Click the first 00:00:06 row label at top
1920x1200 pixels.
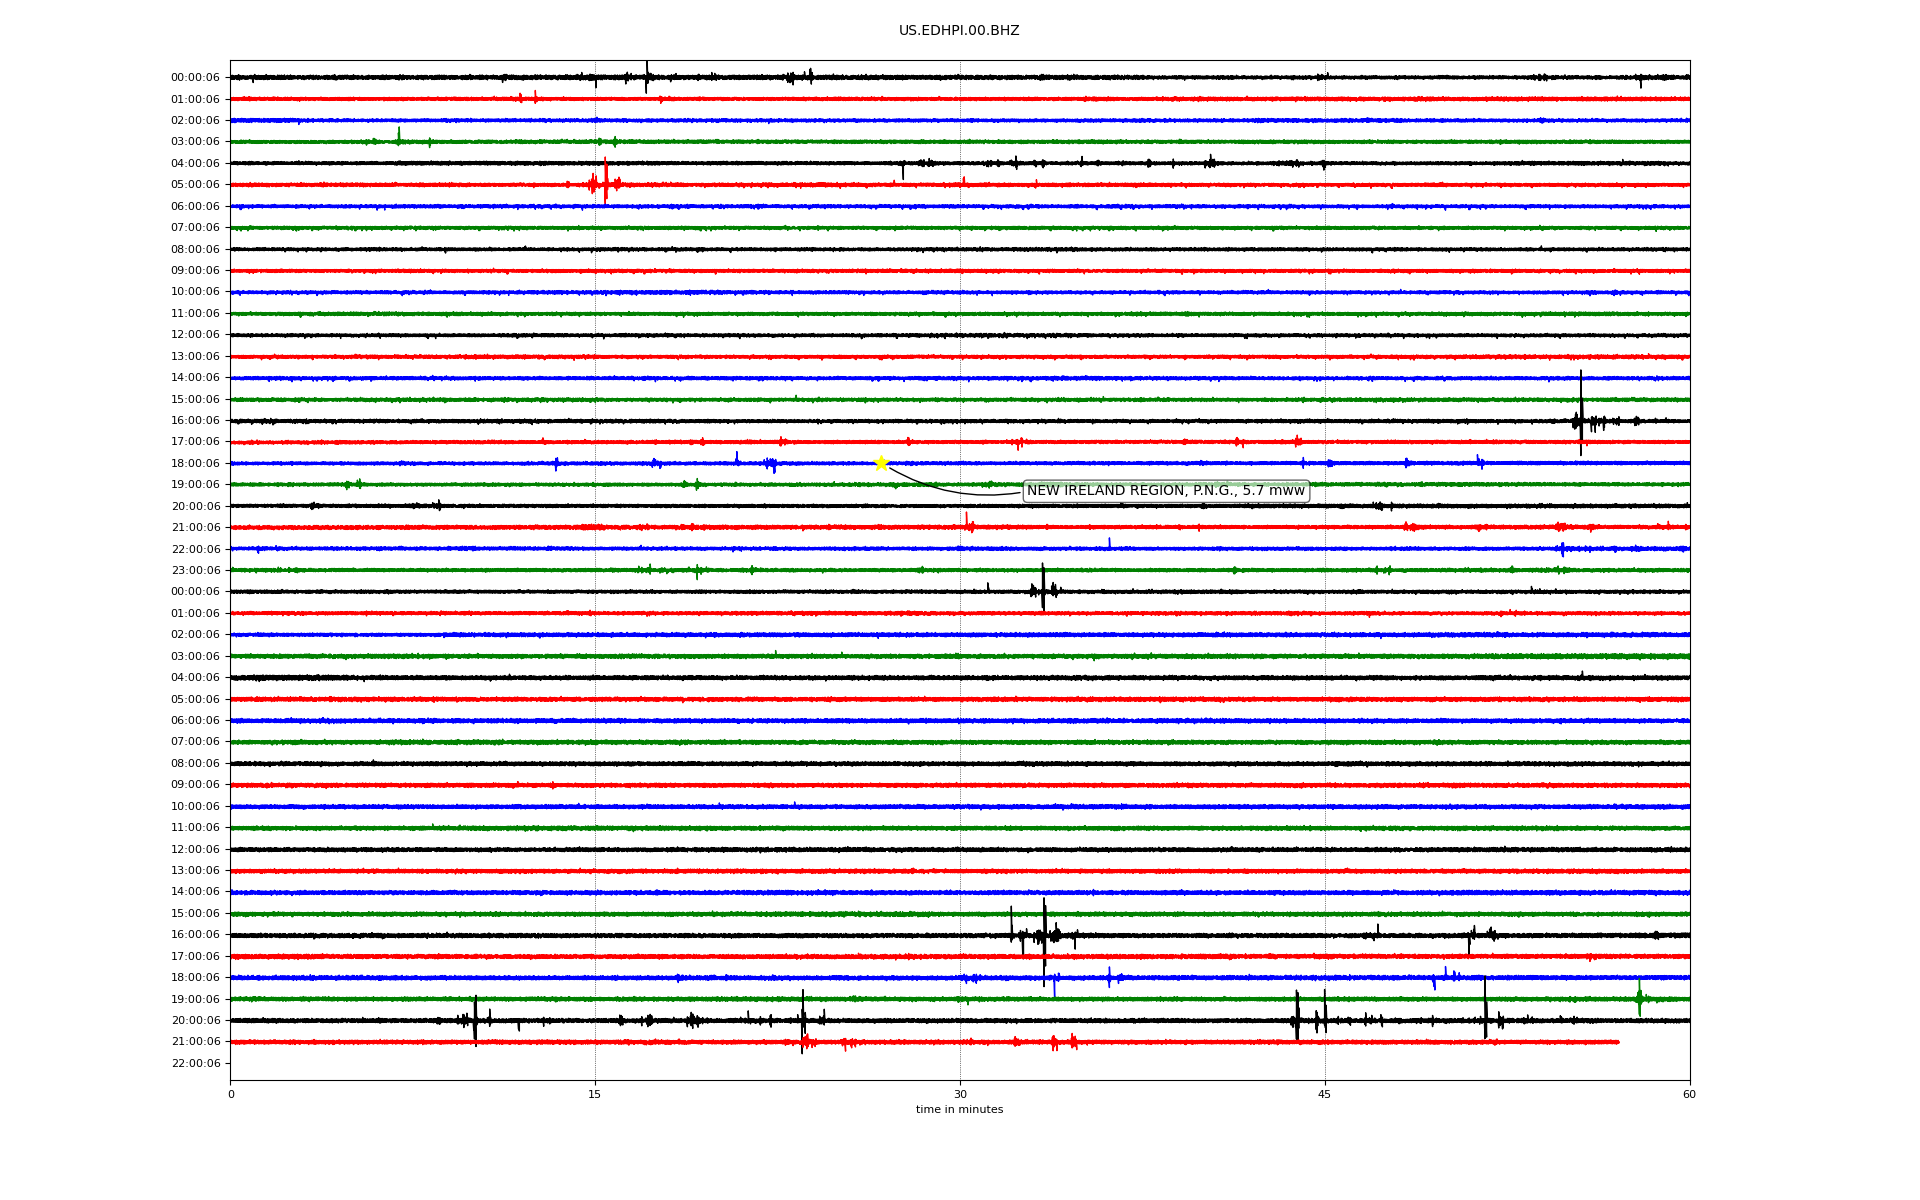pyautogui.click(x=195, y=78)
